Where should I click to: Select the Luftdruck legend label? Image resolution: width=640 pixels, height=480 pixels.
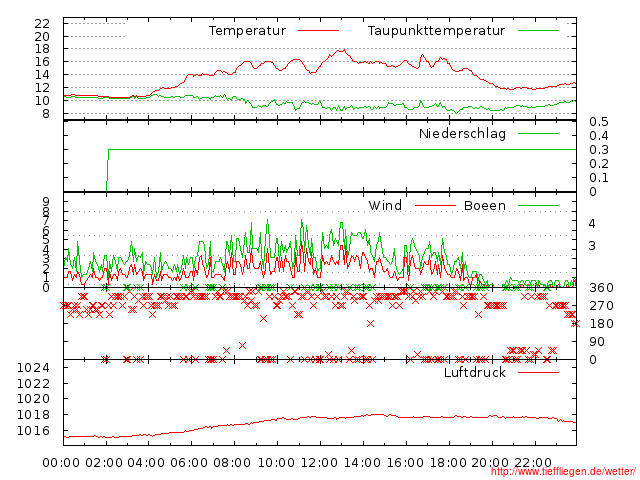click(x=475, y=372)
